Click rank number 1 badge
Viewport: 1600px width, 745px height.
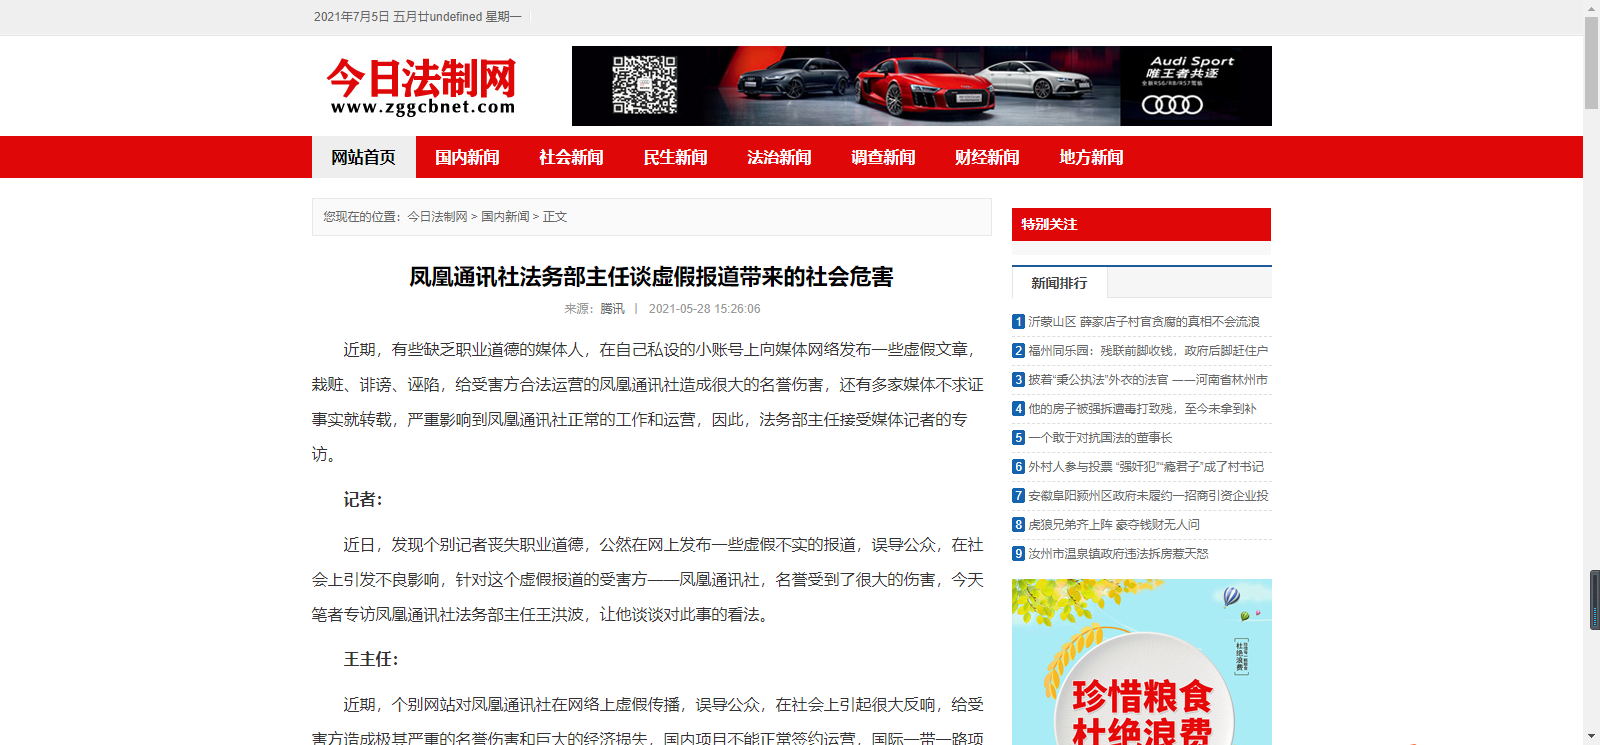1019,321
